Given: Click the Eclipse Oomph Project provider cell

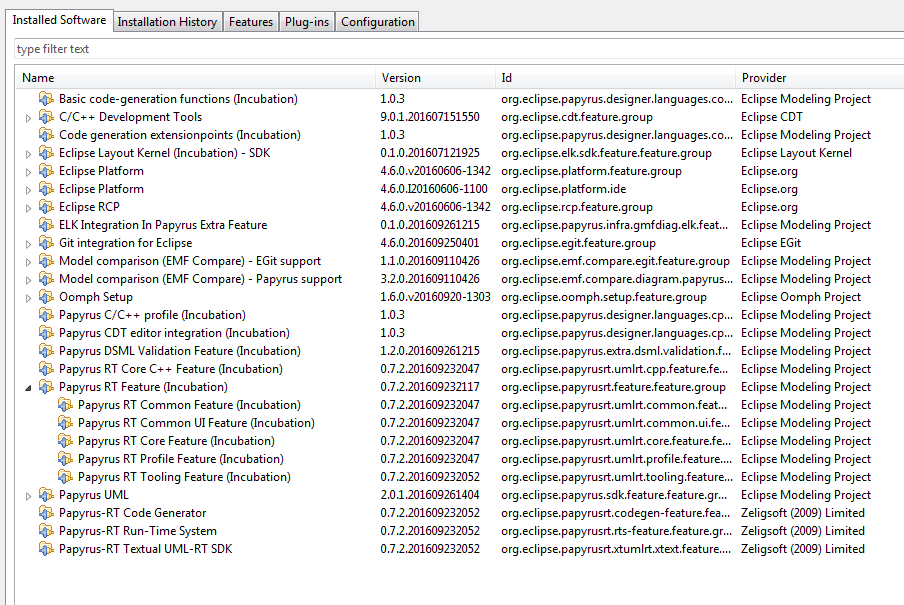Looking at the screenshot, I should 801,296.
